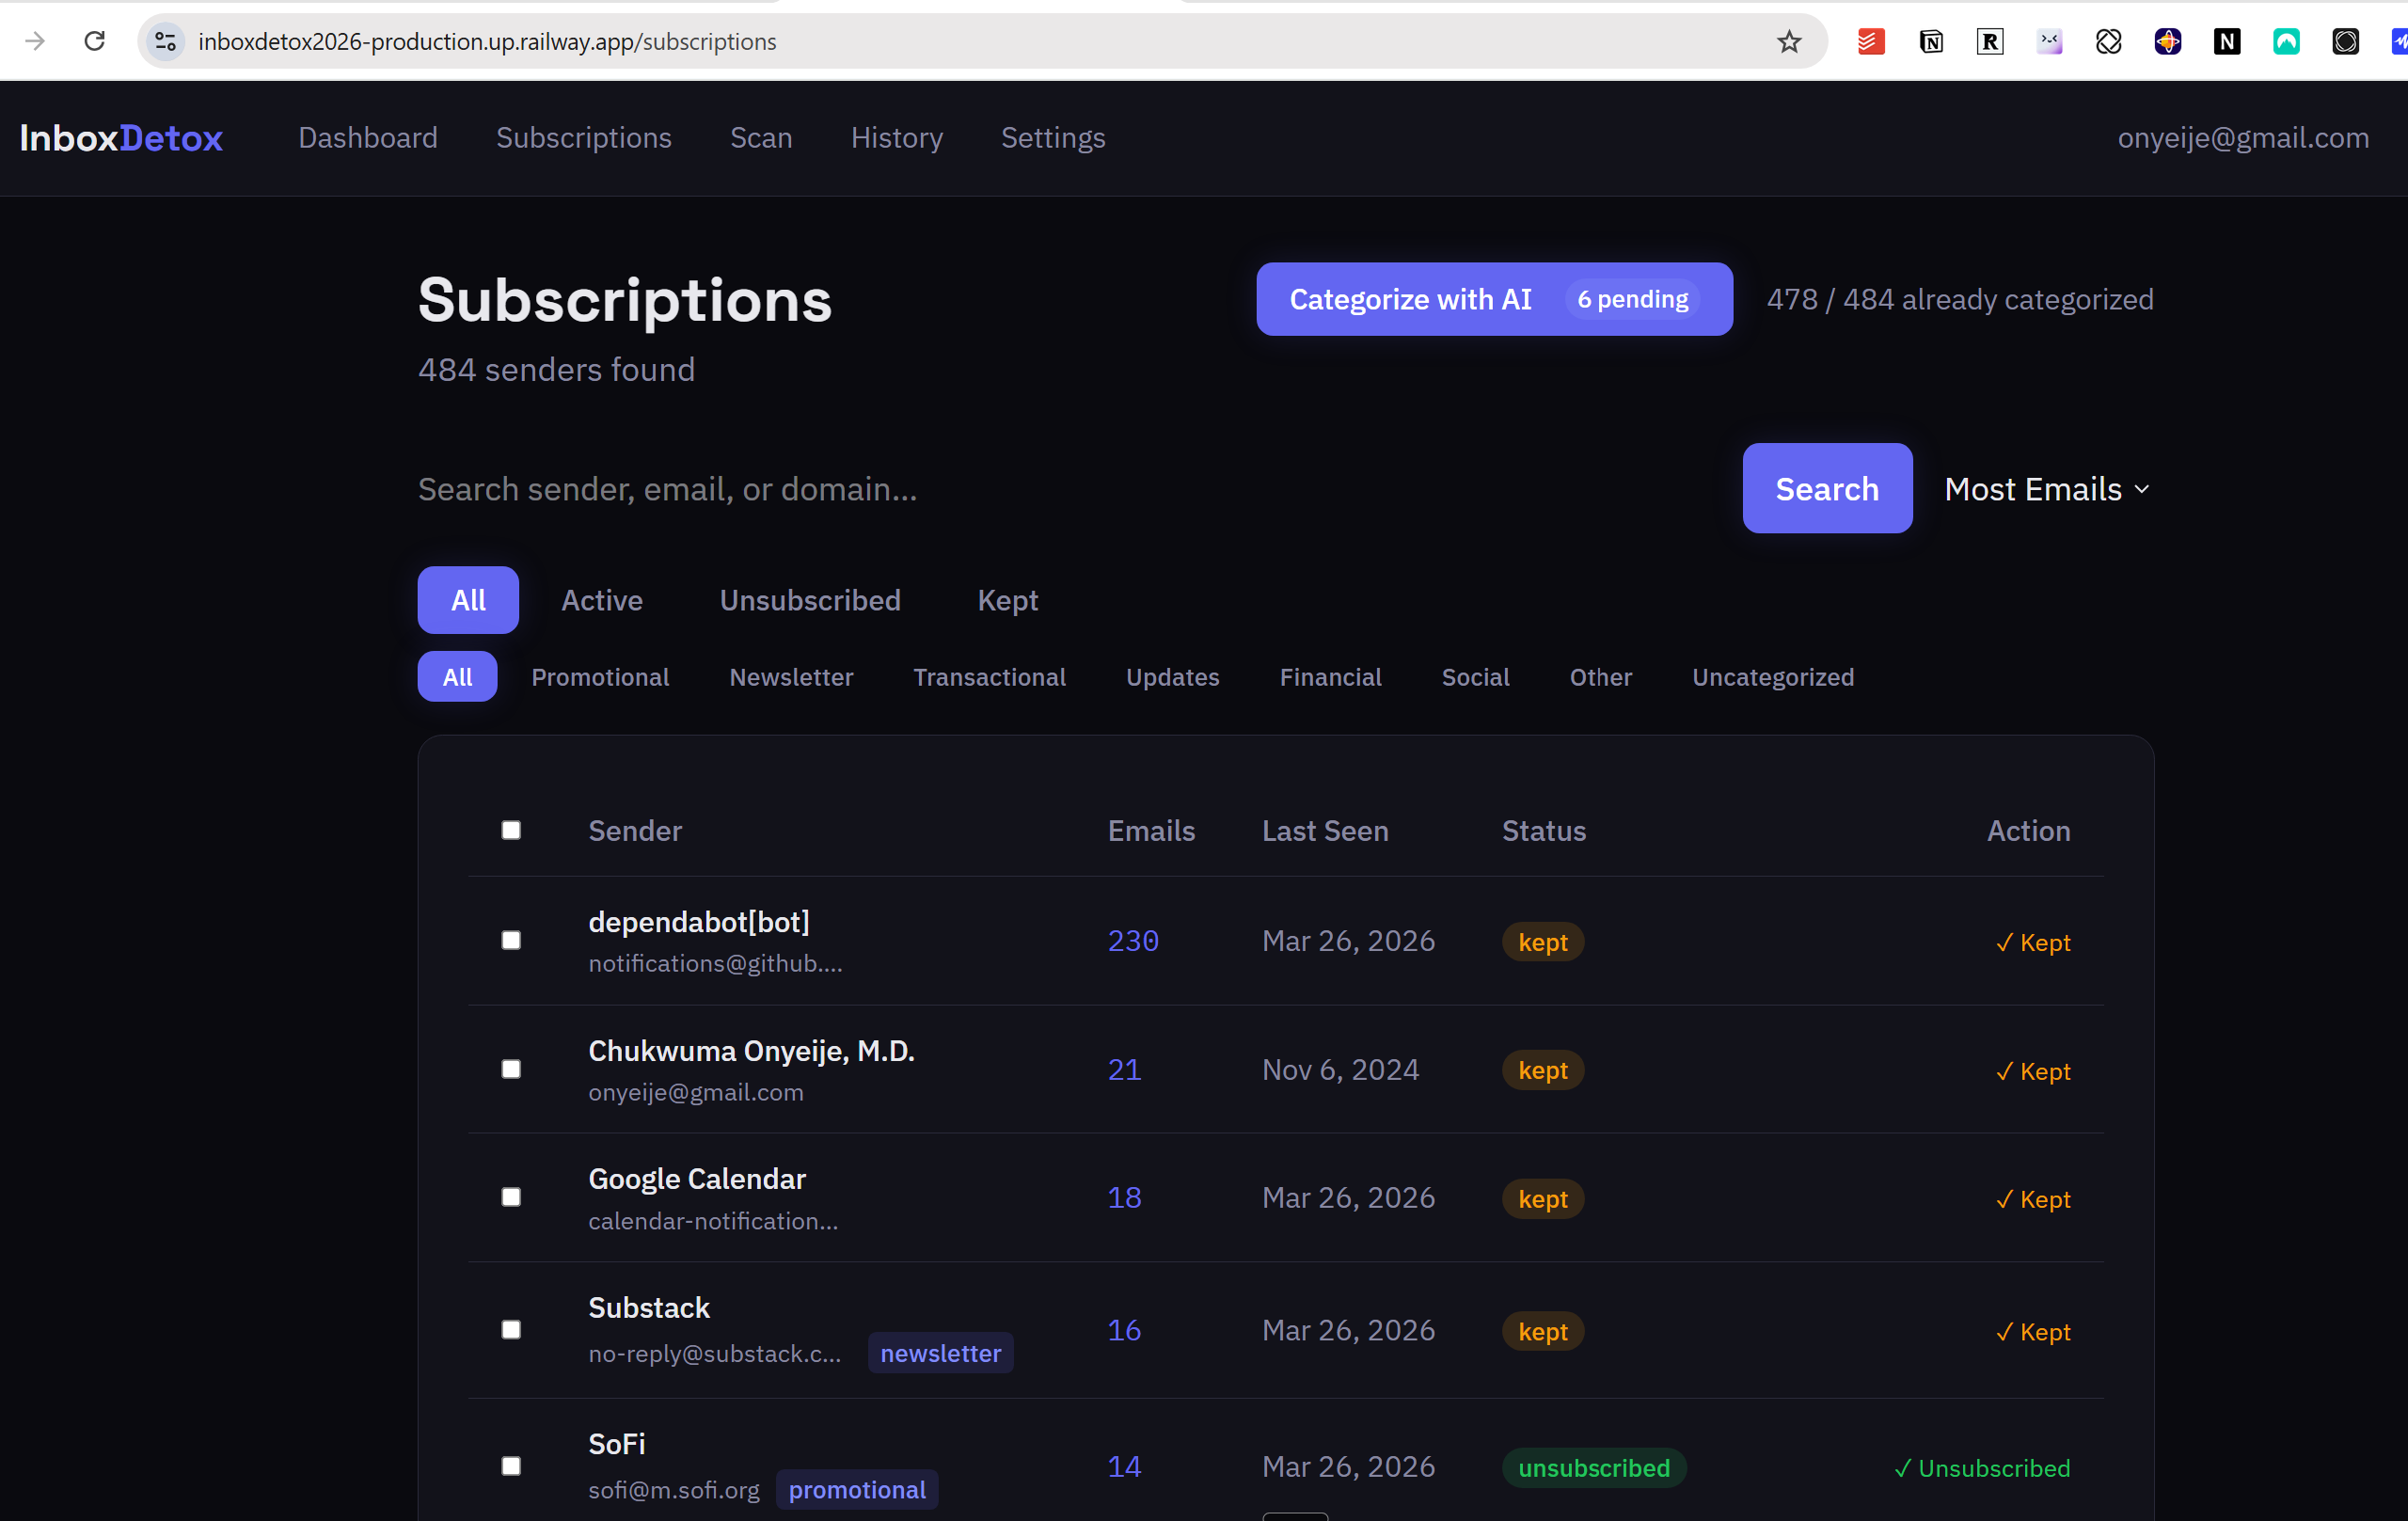This screenshot has height=1521, width=2408.
Task: Check the dependabot[bot] row checkbox
Action: [511, 940]
